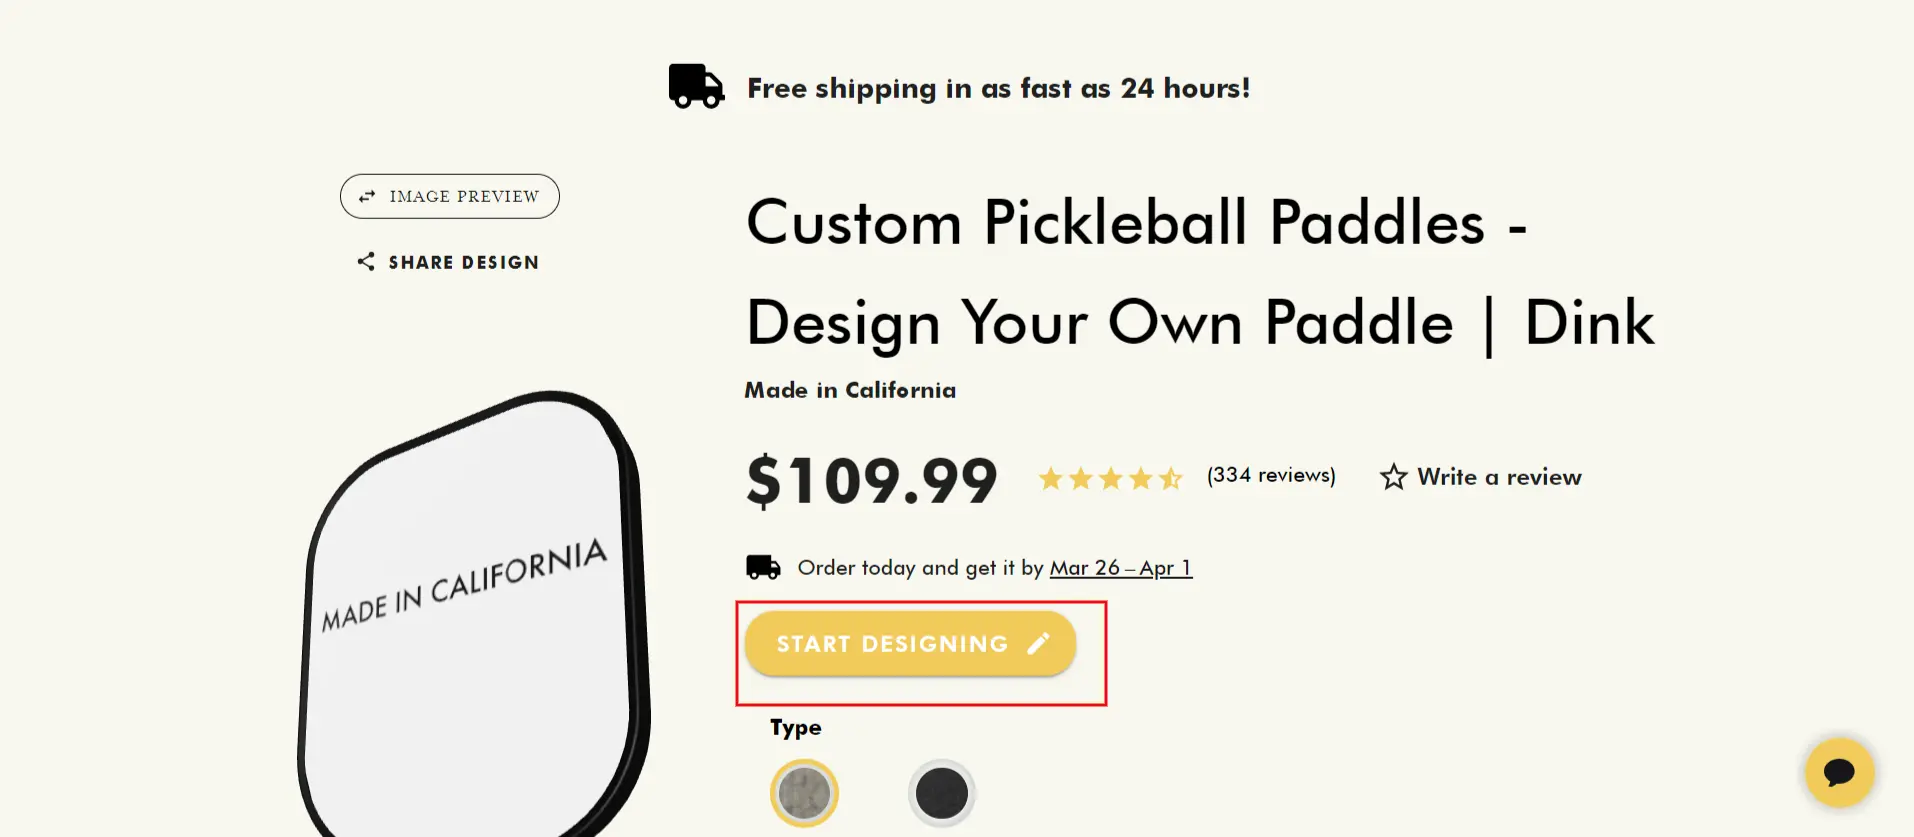Click the 334 reviews link

tap(1271, 475)
